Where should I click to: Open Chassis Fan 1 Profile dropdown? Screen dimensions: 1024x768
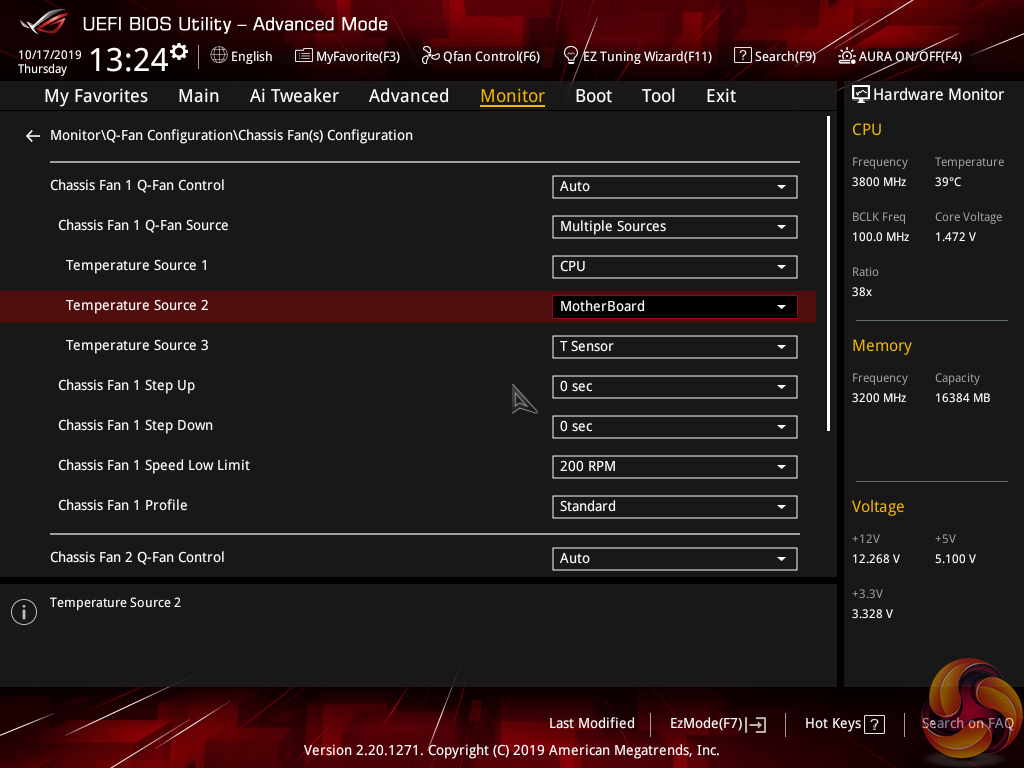pyautogui.click(x=675, y=507)
